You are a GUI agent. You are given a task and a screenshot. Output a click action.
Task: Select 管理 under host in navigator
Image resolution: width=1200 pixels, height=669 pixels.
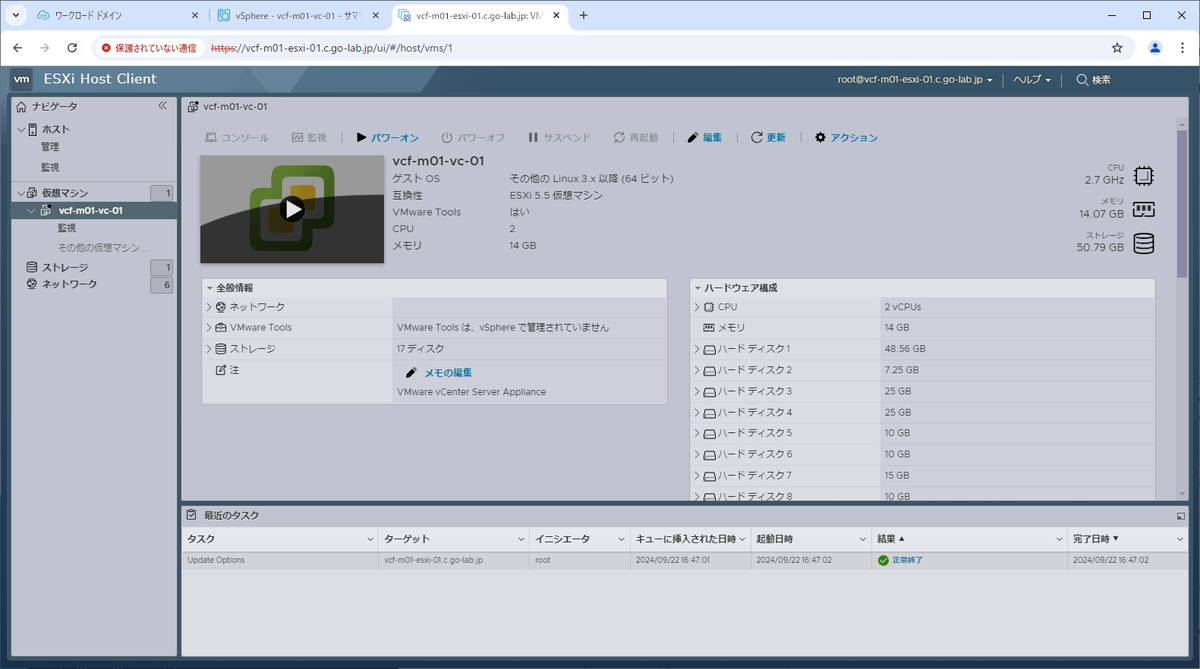click(50, 147)
